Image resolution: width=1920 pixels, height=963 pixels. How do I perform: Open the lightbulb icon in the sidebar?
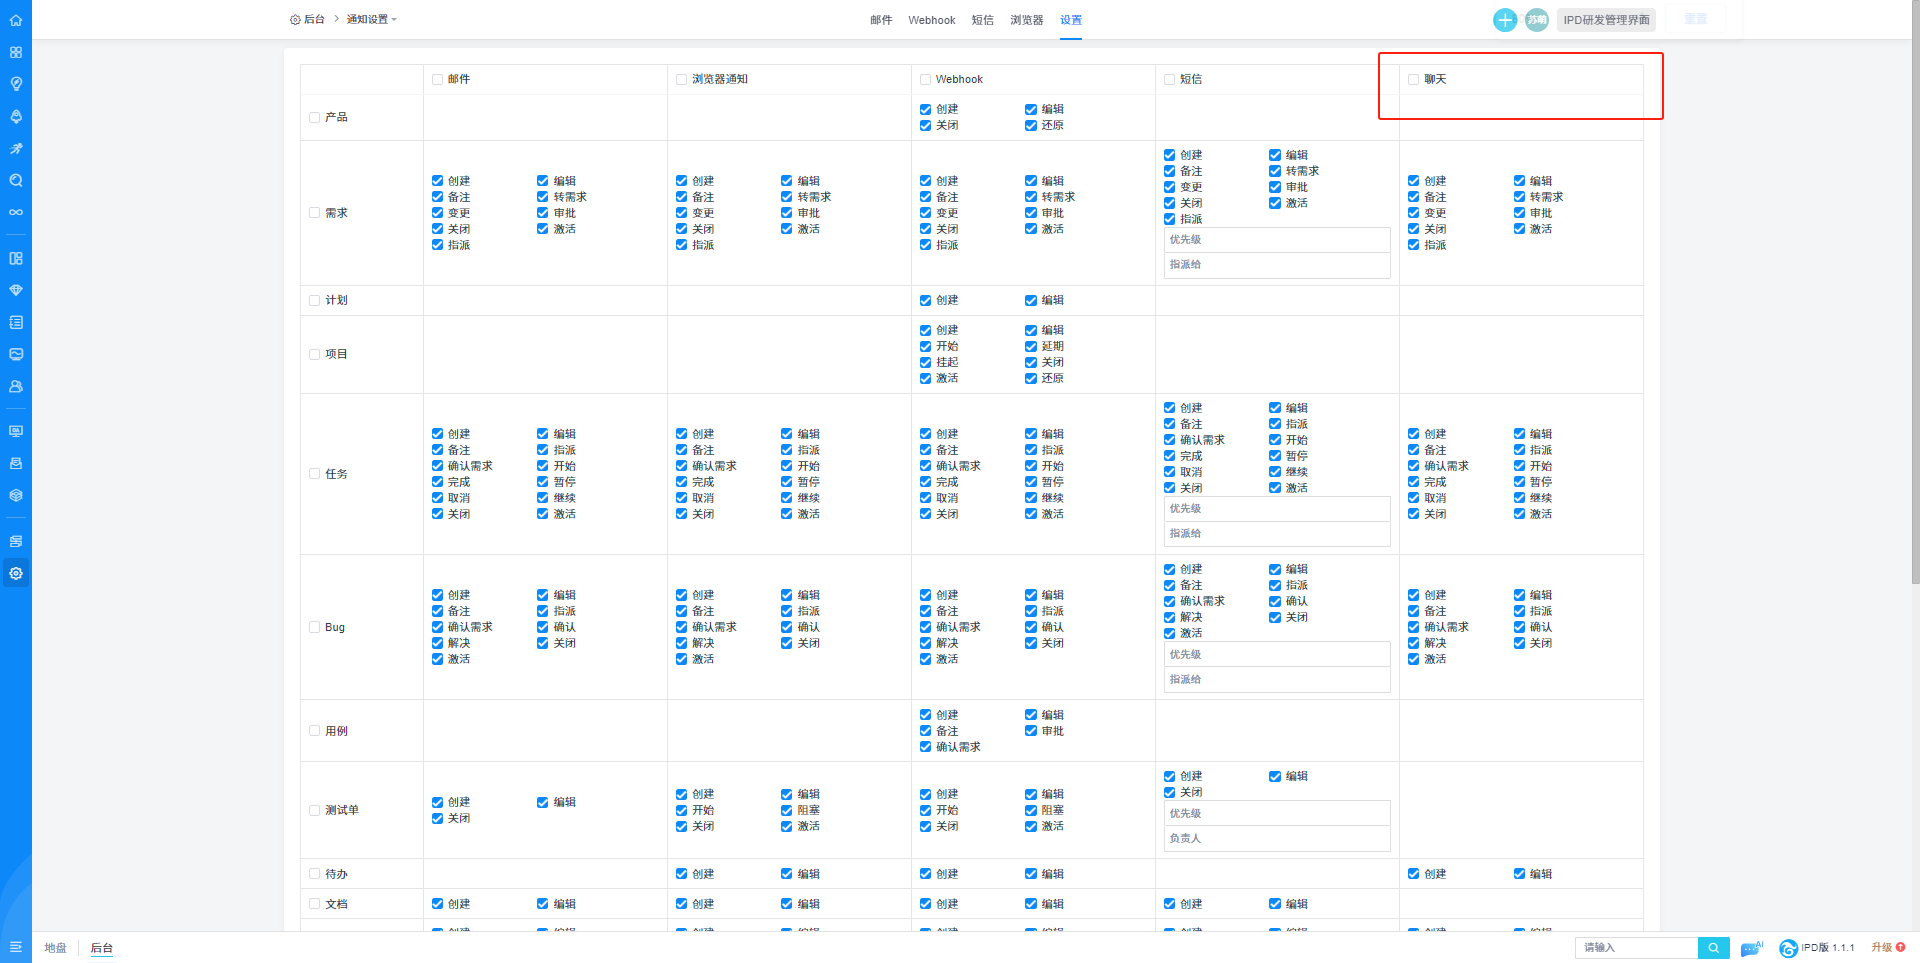point(16,84)
